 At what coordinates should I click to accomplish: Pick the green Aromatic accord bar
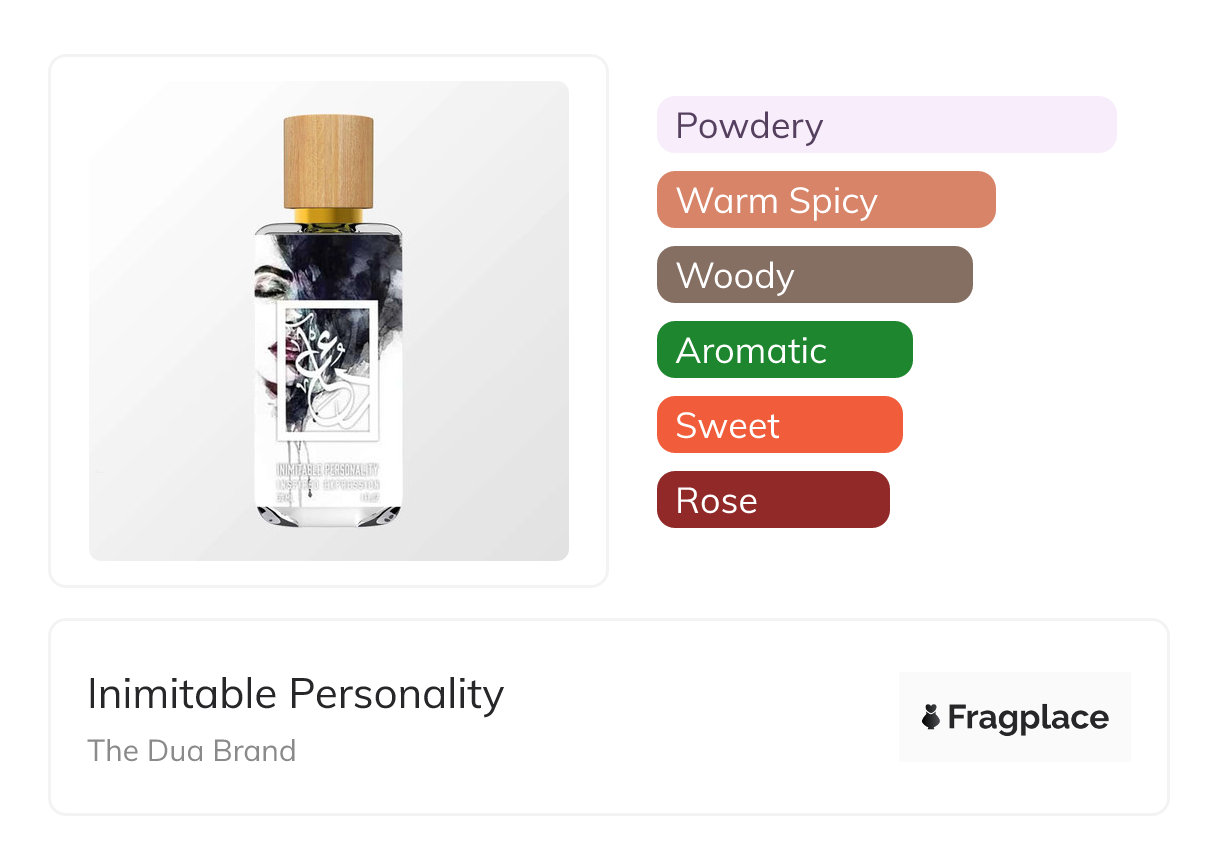click(x=784, y=350)
